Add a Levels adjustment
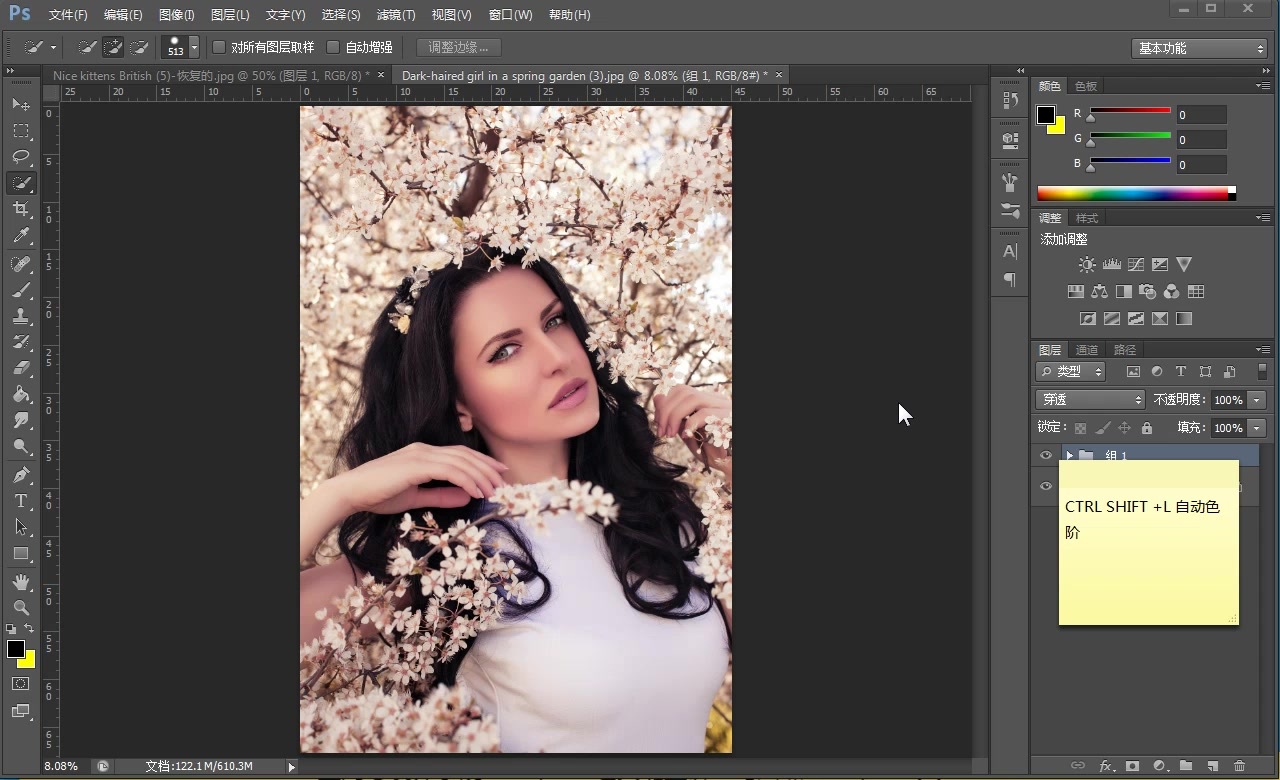This screenshot has height=780, width=1280. 1111,265
